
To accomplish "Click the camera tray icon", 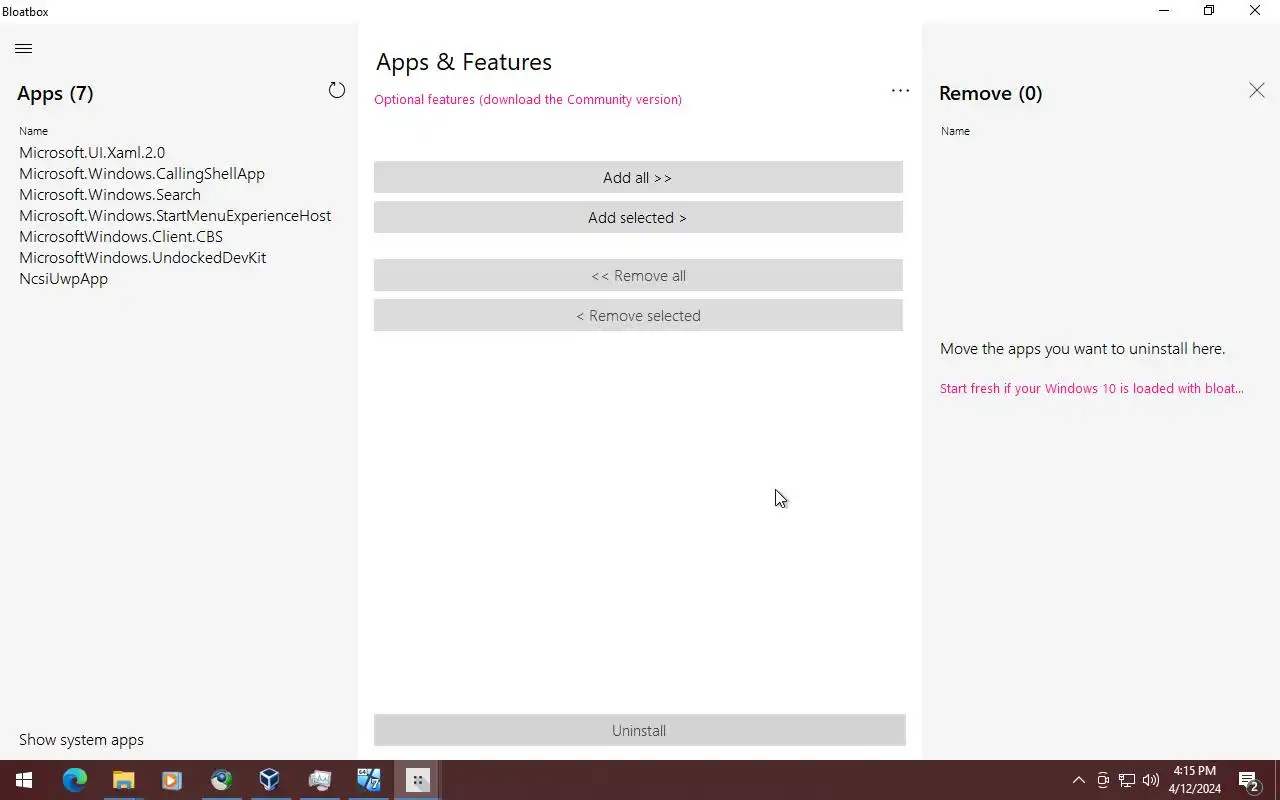I will point(1103,780).
